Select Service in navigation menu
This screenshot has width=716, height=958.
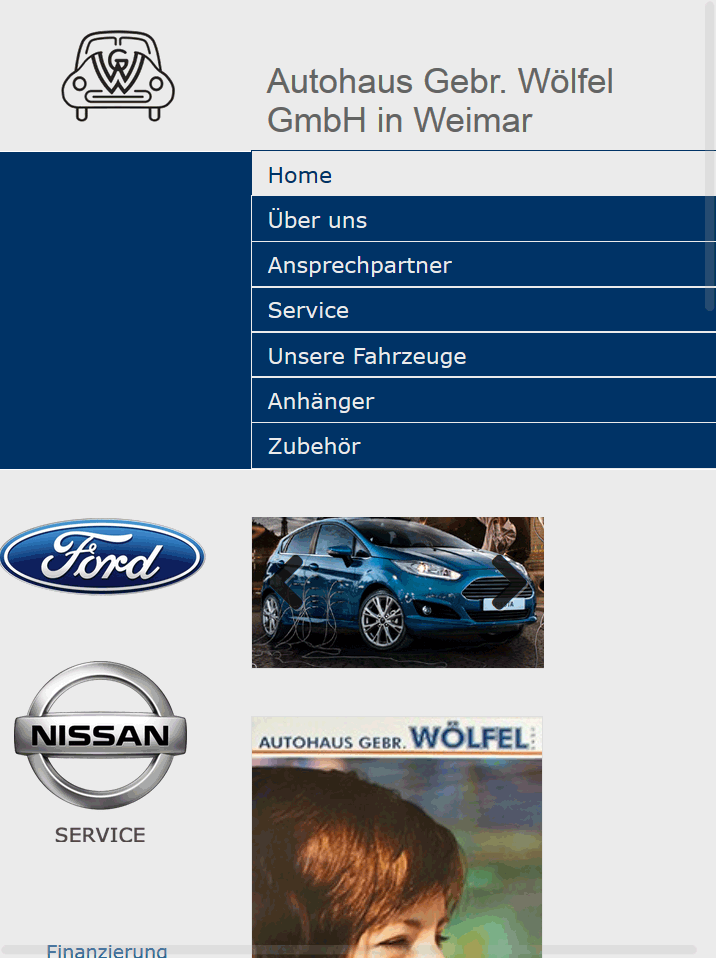pos(483,310)
